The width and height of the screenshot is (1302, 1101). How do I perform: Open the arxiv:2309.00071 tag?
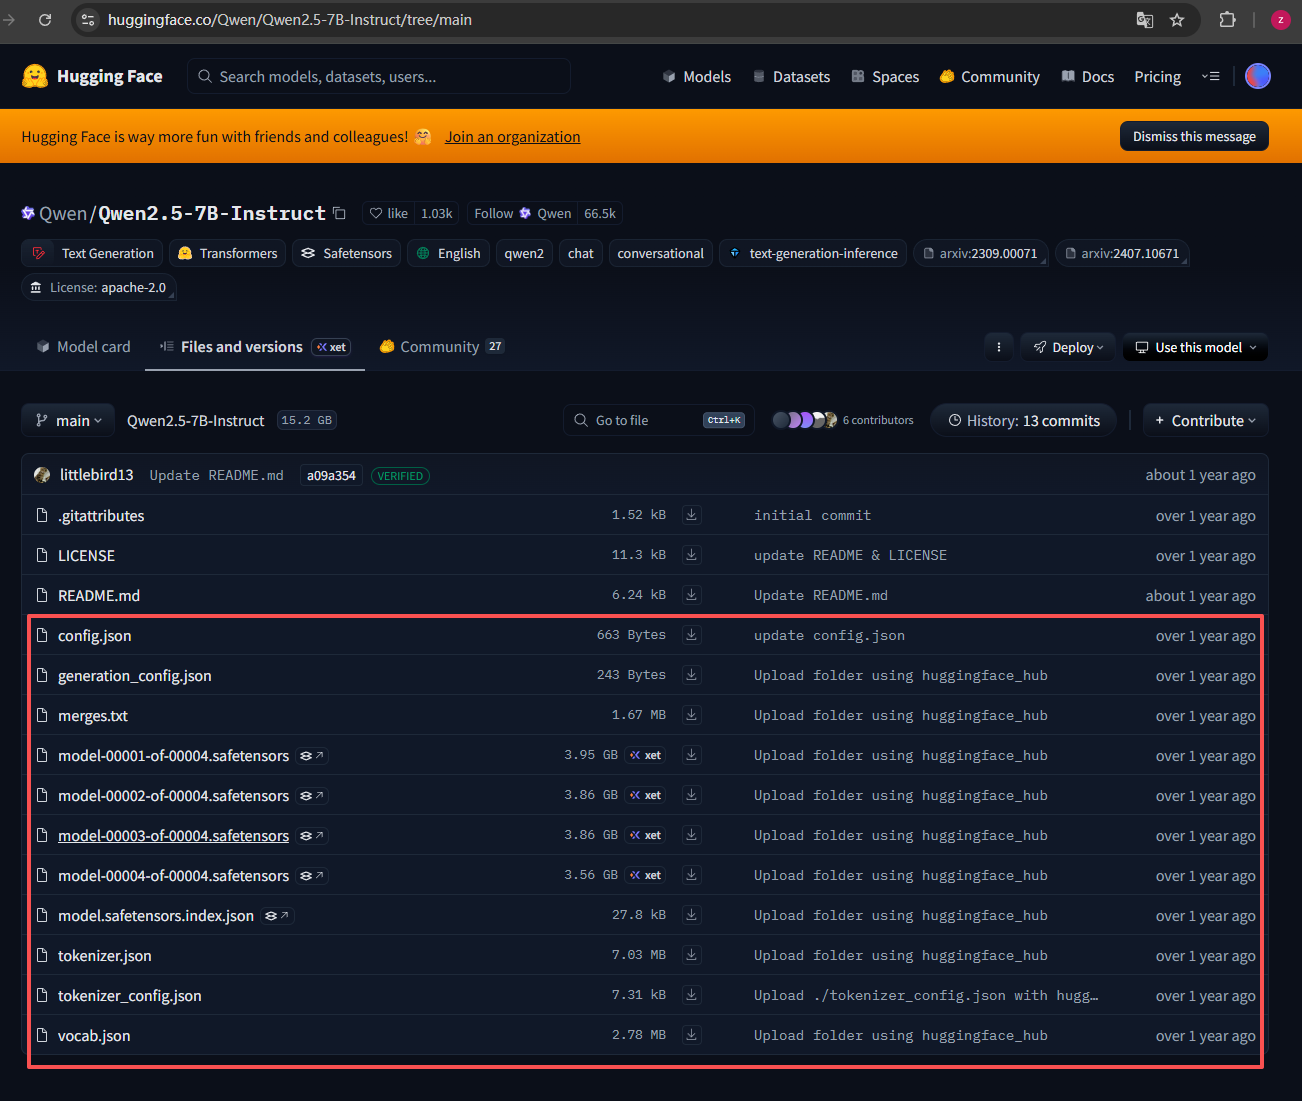pos(981,253)
